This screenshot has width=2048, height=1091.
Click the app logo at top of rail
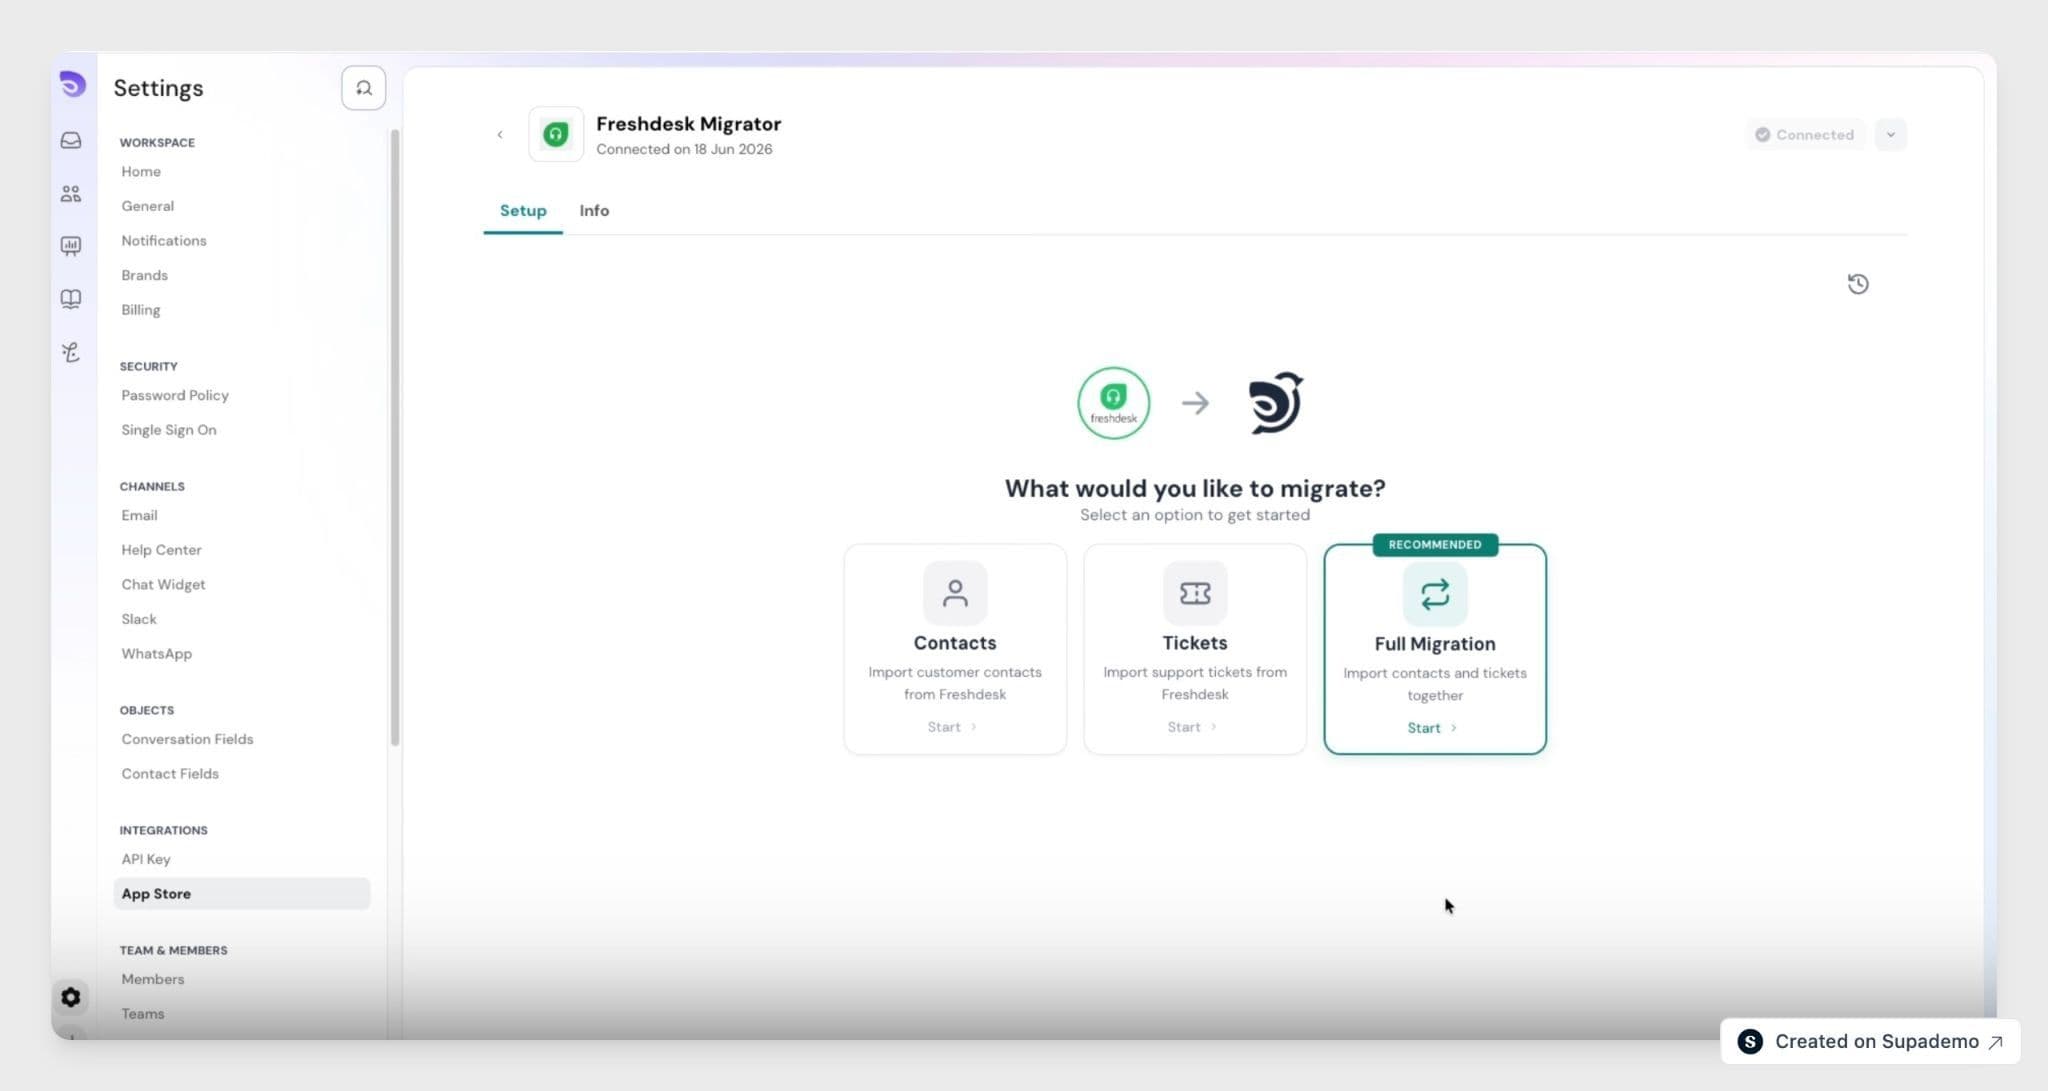(x=72, y=84)
